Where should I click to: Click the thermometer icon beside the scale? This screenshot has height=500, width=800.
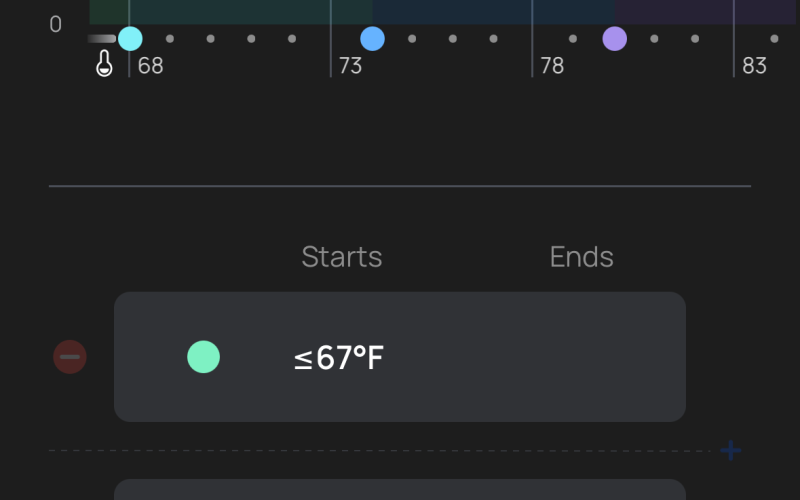coord(104,63)
